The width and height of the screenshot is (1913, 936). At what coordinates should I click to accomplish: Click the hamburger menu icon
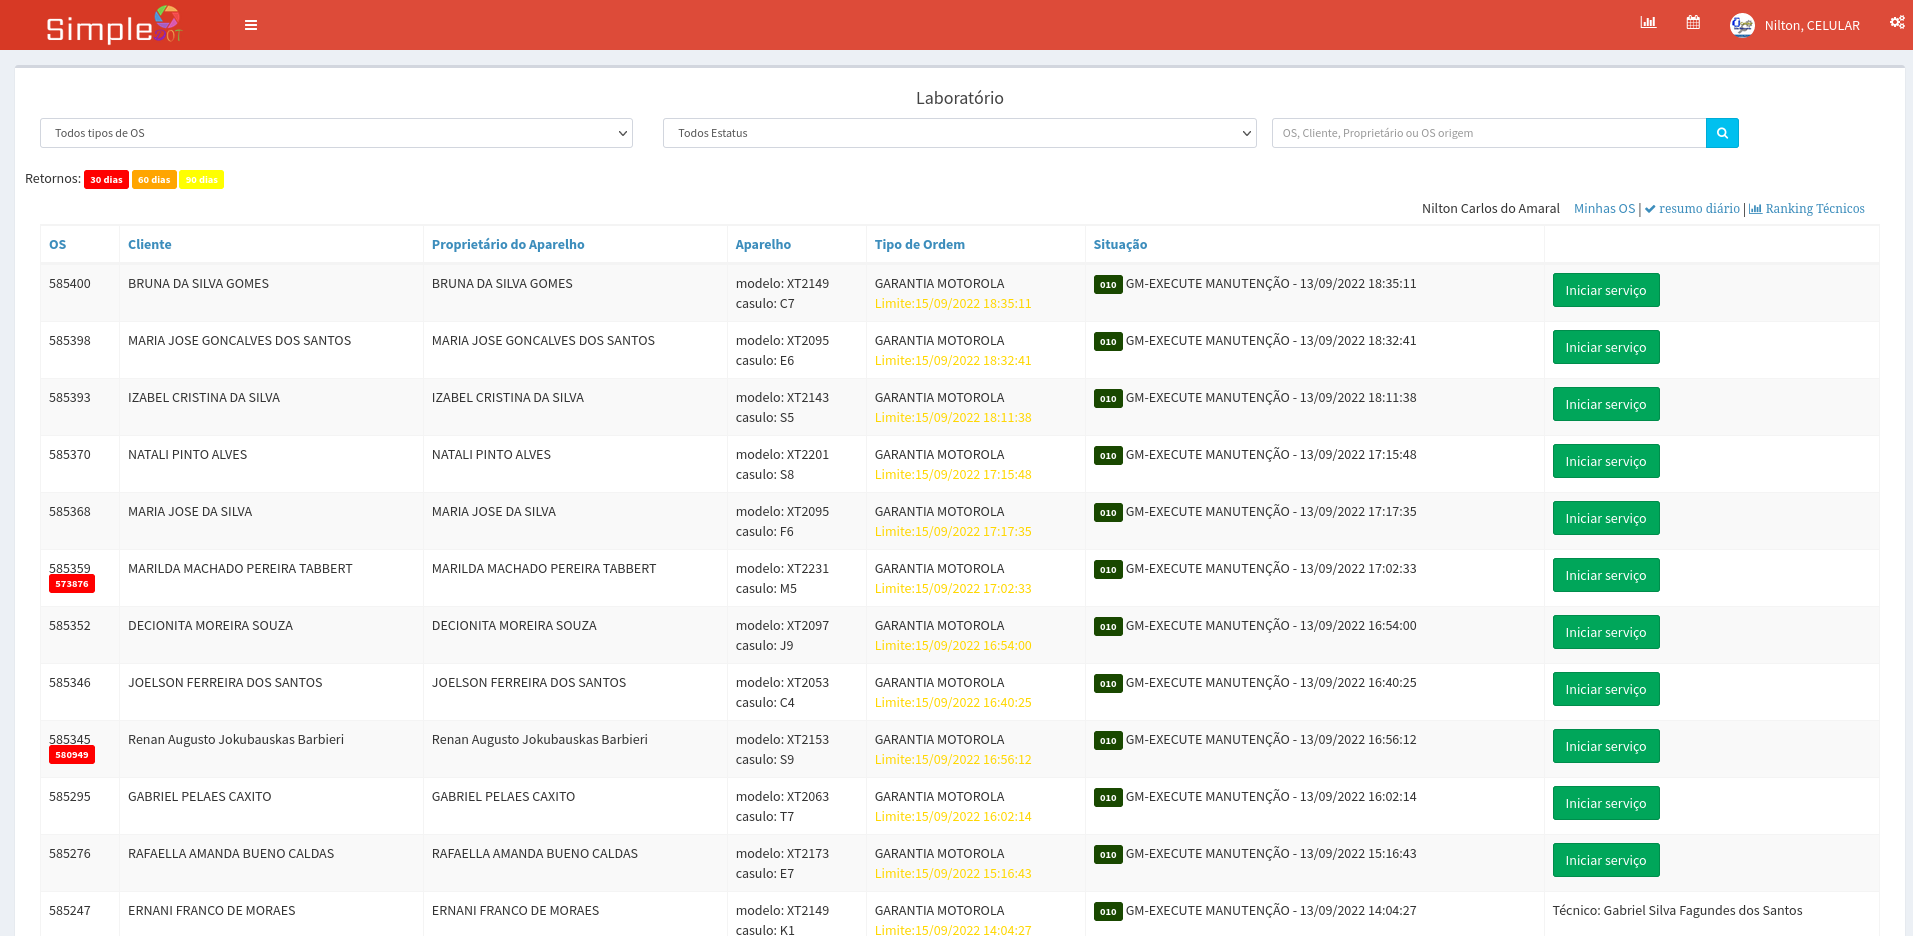(x=251, y=25)
